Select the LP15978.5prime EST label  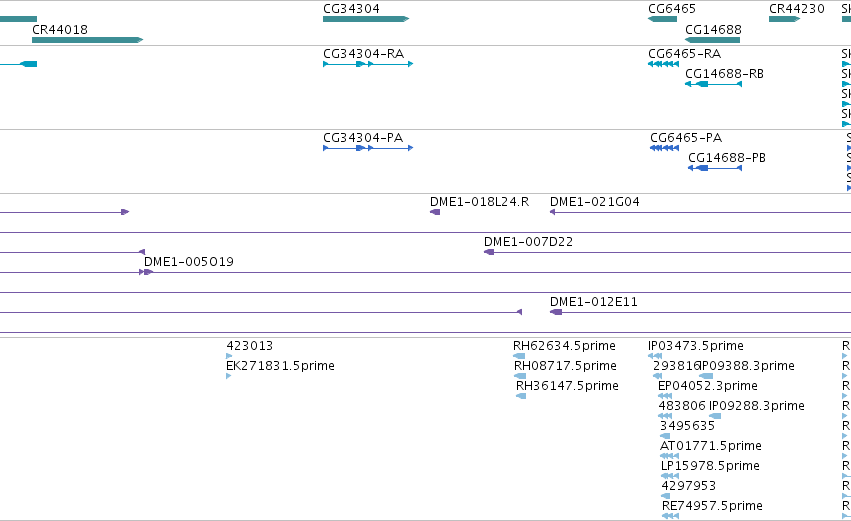[x=710, y=466]
